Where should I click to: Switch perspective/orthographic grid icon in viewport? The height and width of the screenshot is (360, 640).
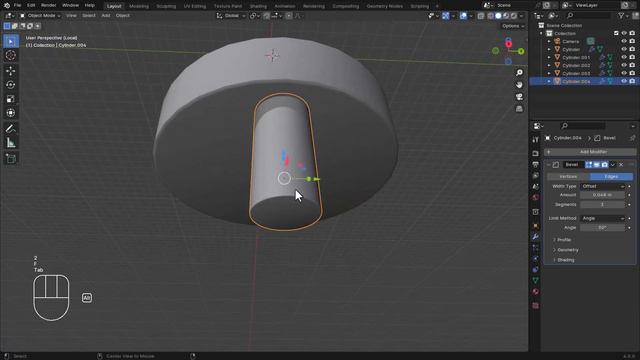pos(519,109)
